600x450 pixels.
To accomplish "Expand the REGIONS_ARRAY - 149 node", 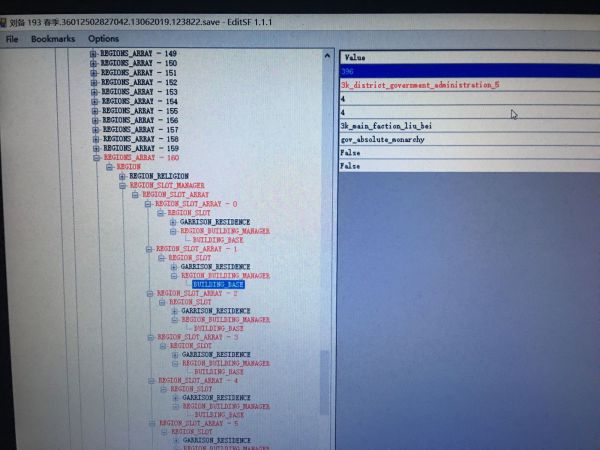I will [94, 54].
